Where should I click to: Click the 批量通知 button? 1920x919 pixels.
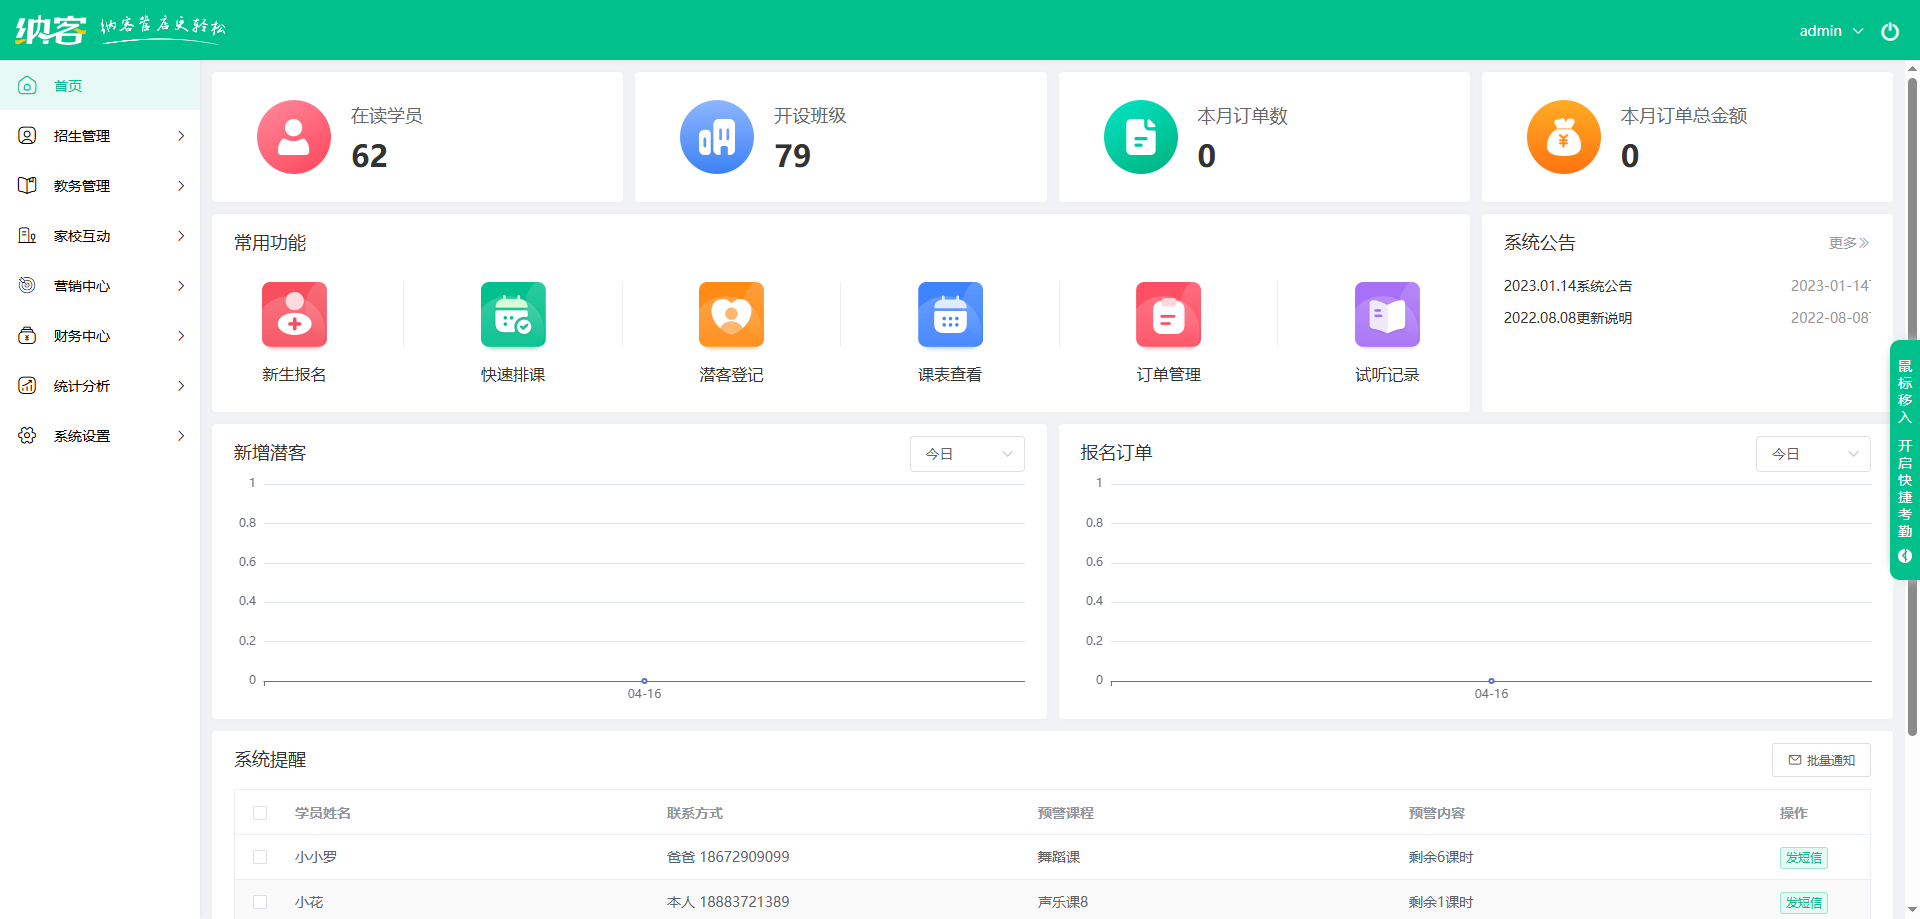point(1821,760)
